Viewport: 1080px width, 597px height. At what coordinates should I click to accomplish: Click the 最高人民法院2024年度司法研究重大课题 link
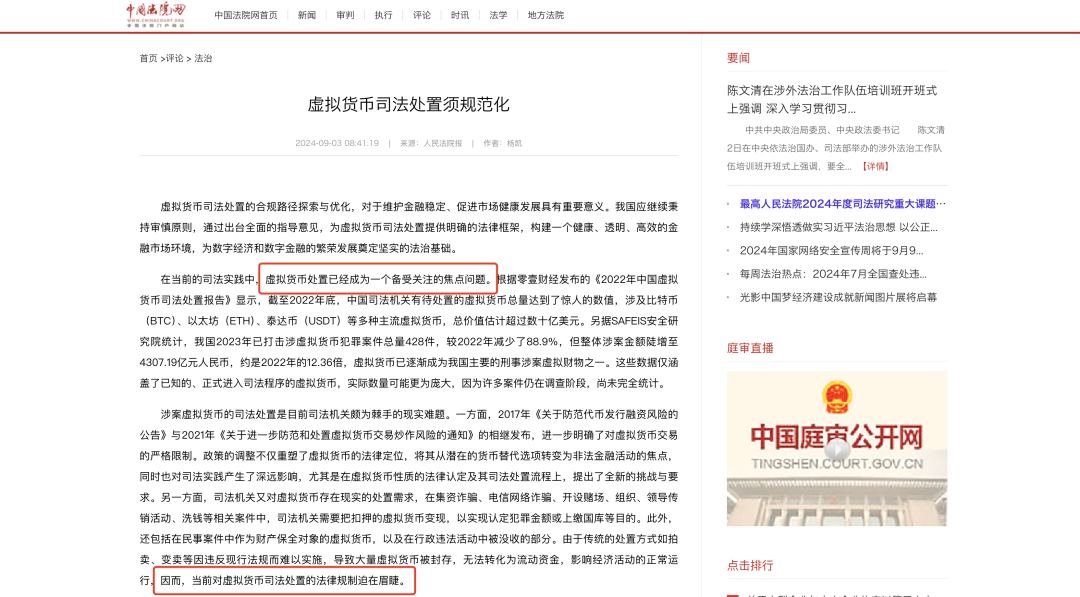point(840,202)
